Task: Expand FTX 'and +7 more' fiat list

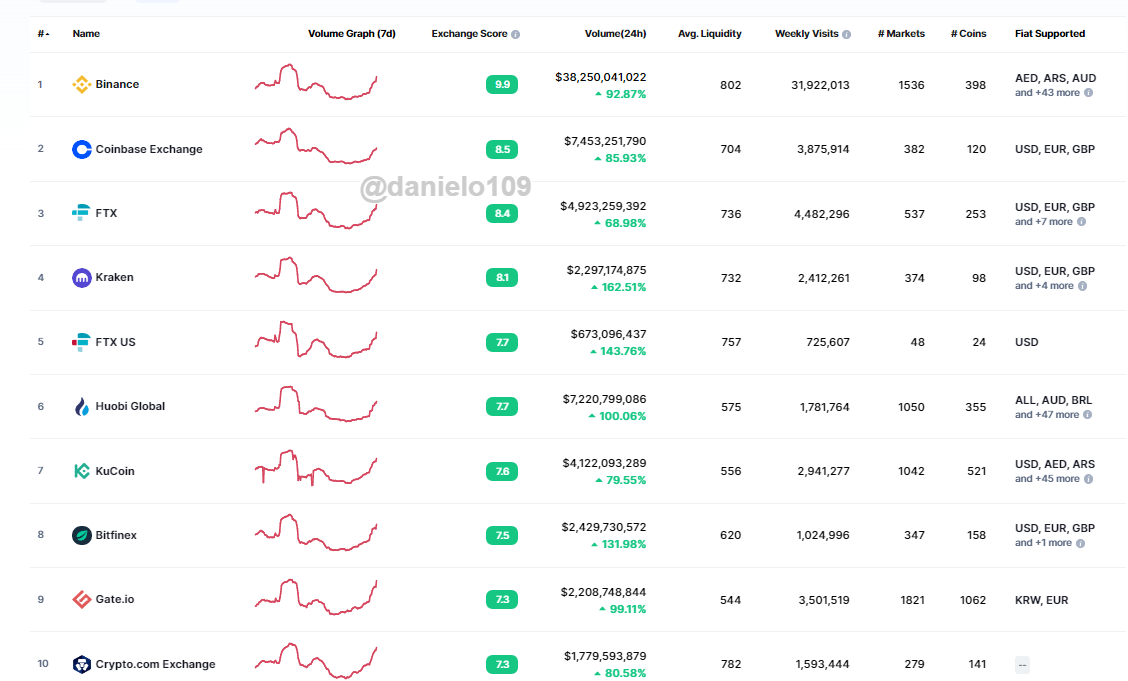Action: (1043, 221)
